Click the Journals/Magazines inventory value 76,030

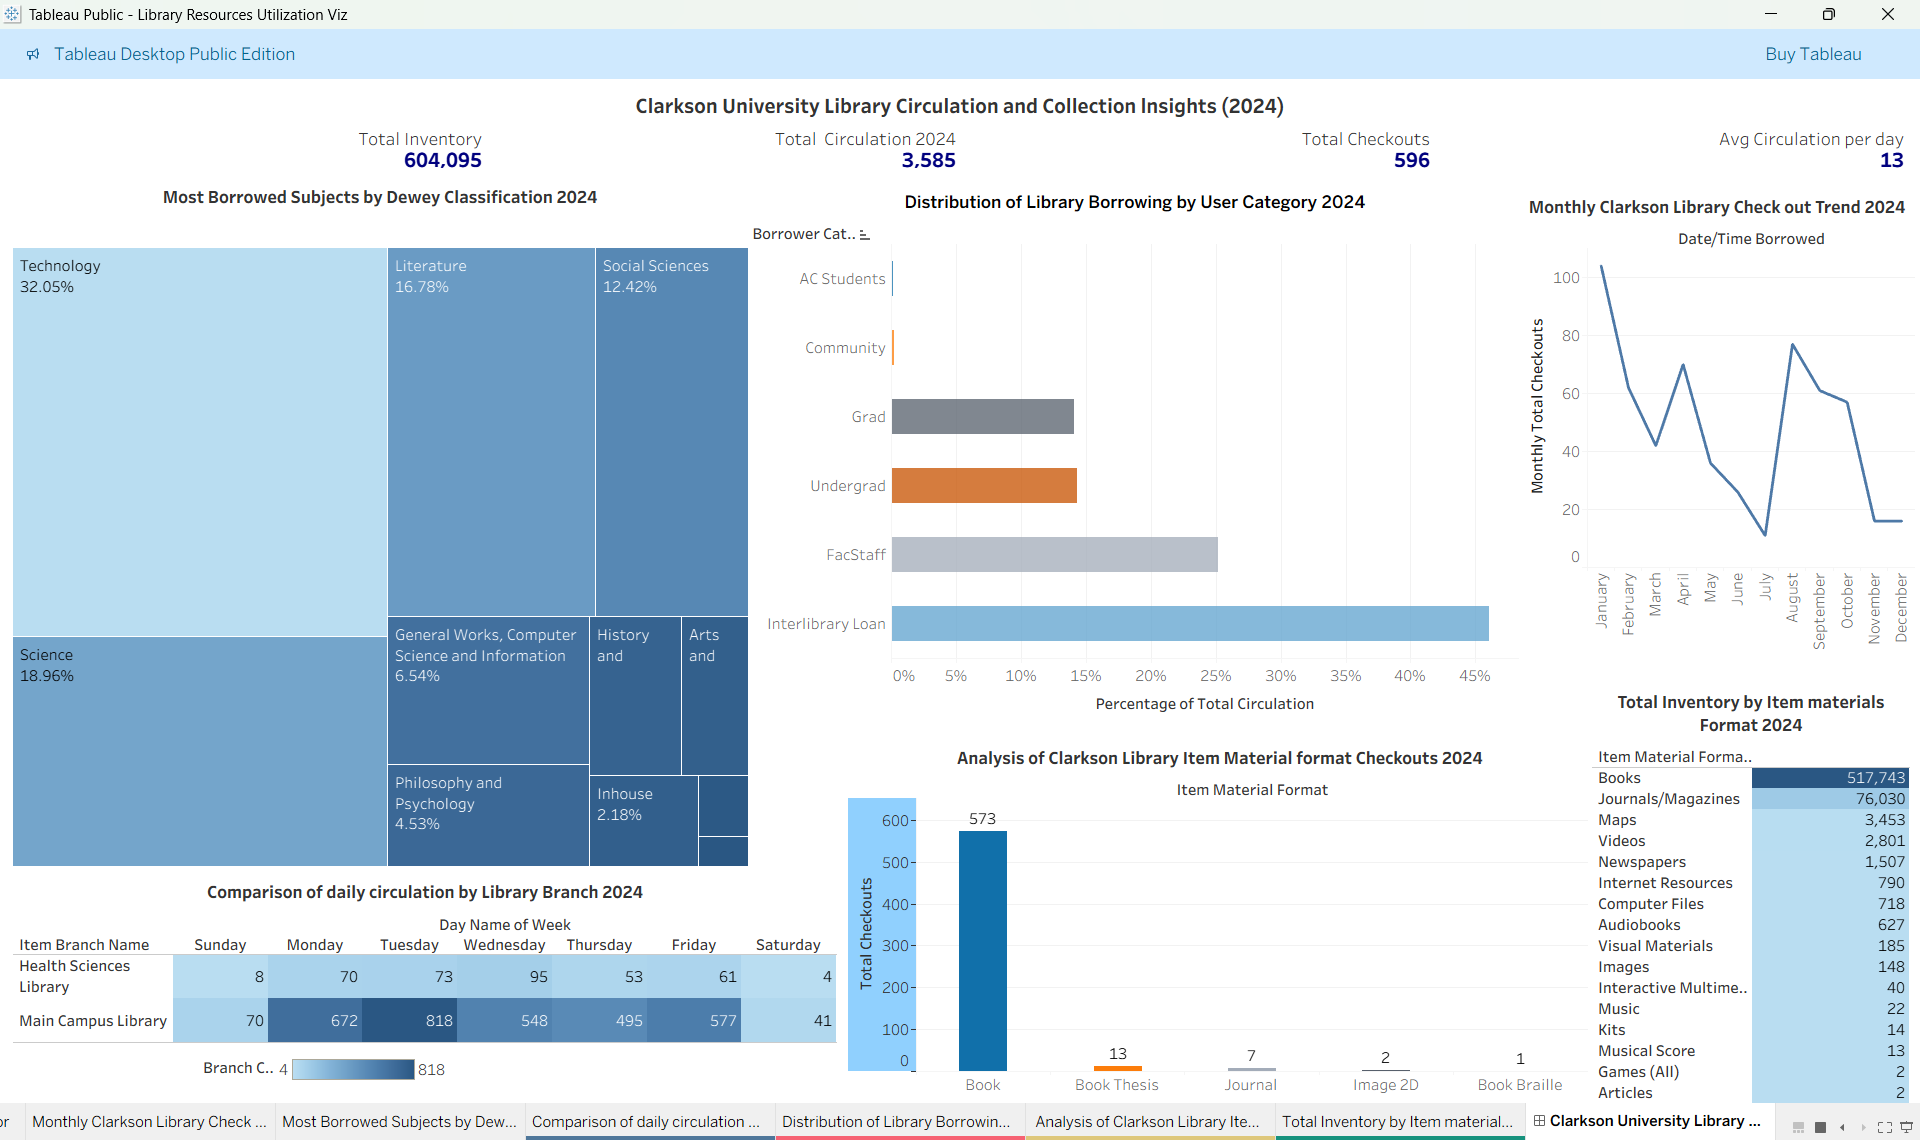click(1830, 799)
